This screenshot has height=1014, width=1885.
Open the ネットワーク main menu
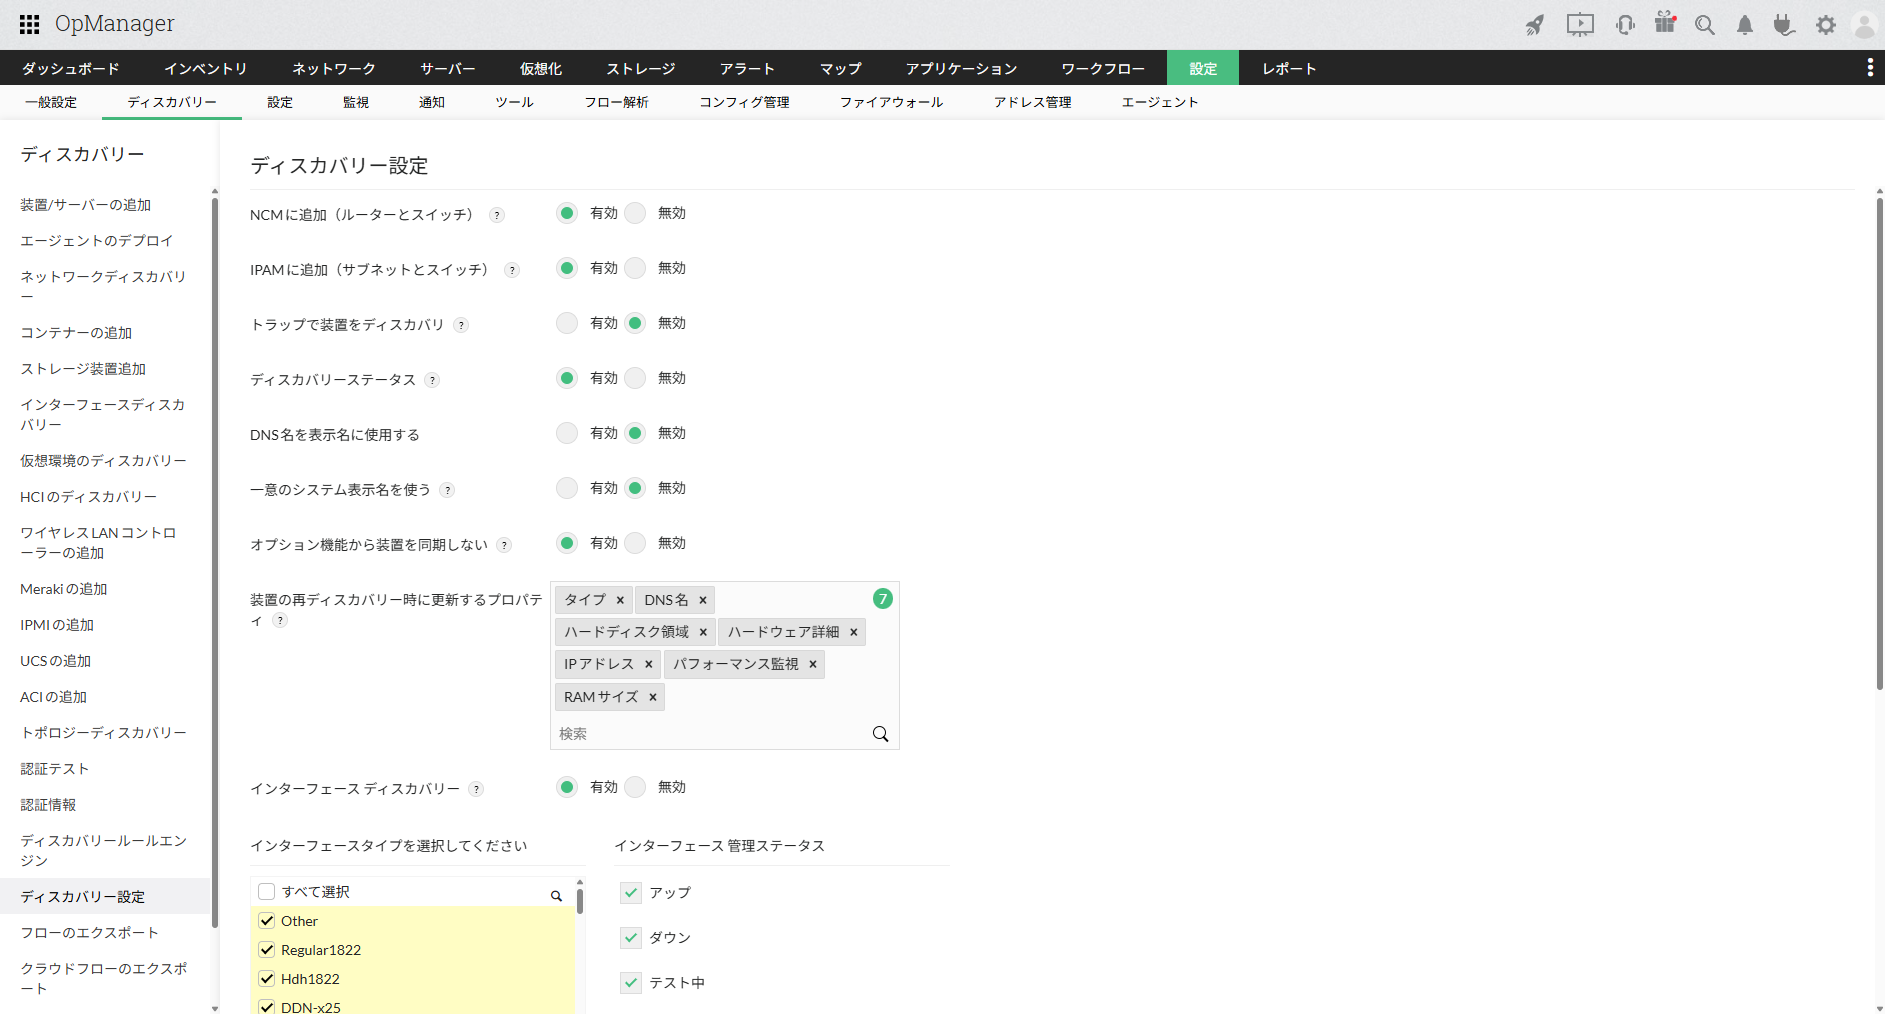coord(334,68)
